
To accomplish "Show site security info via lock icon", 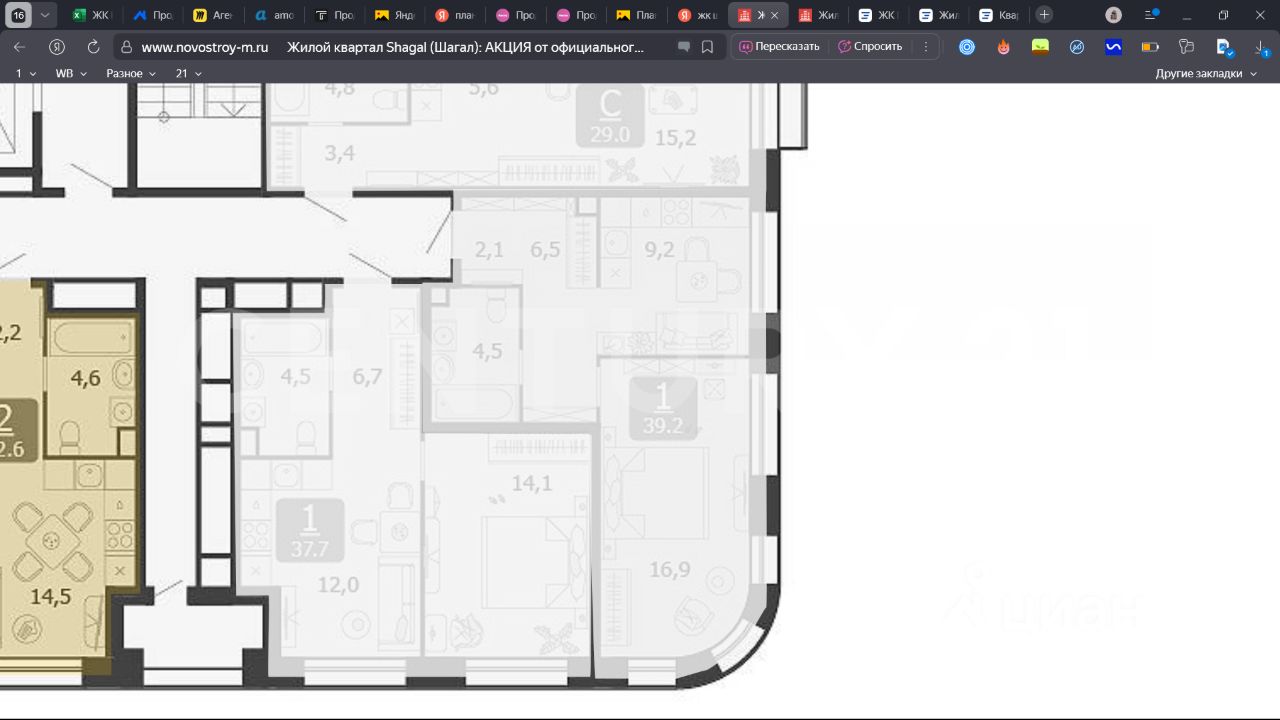I will point(126,47).
